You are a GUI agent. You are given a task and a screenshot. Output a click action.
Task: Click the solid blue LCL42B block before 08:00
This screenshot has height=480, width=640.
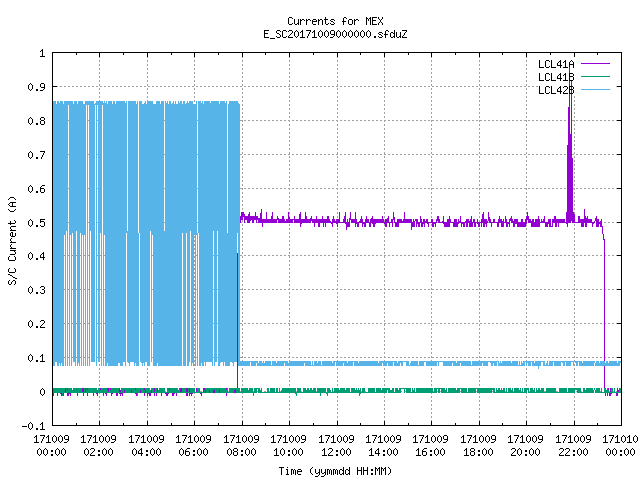coord(146,233)
